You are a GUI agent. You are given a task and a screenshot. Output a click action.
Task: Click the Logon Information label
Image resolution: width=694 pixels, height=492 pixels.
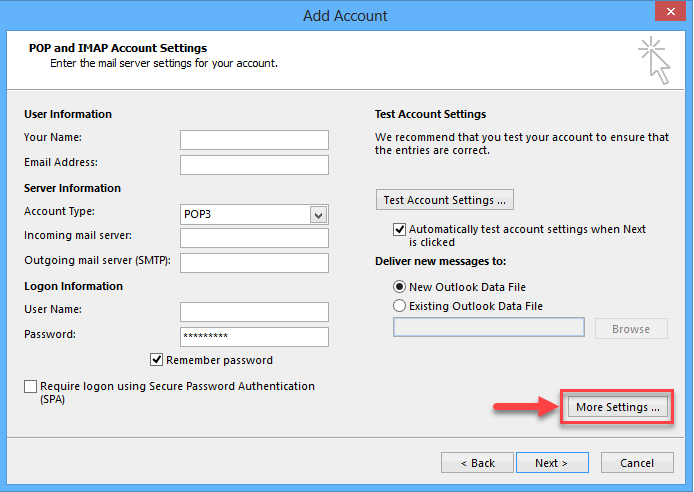click(73, 286)
